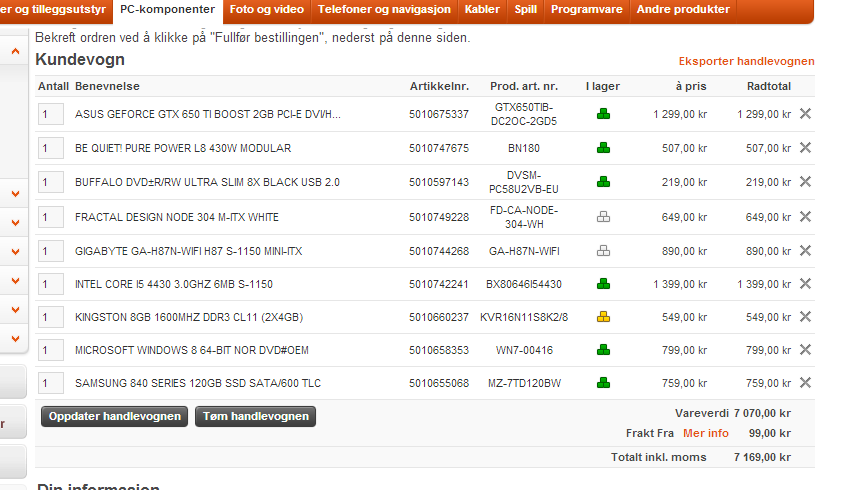Remove Kingston 8GB DDR3 row
The height and width of the screenshot is (490, 854).
[x=806, y=317]
